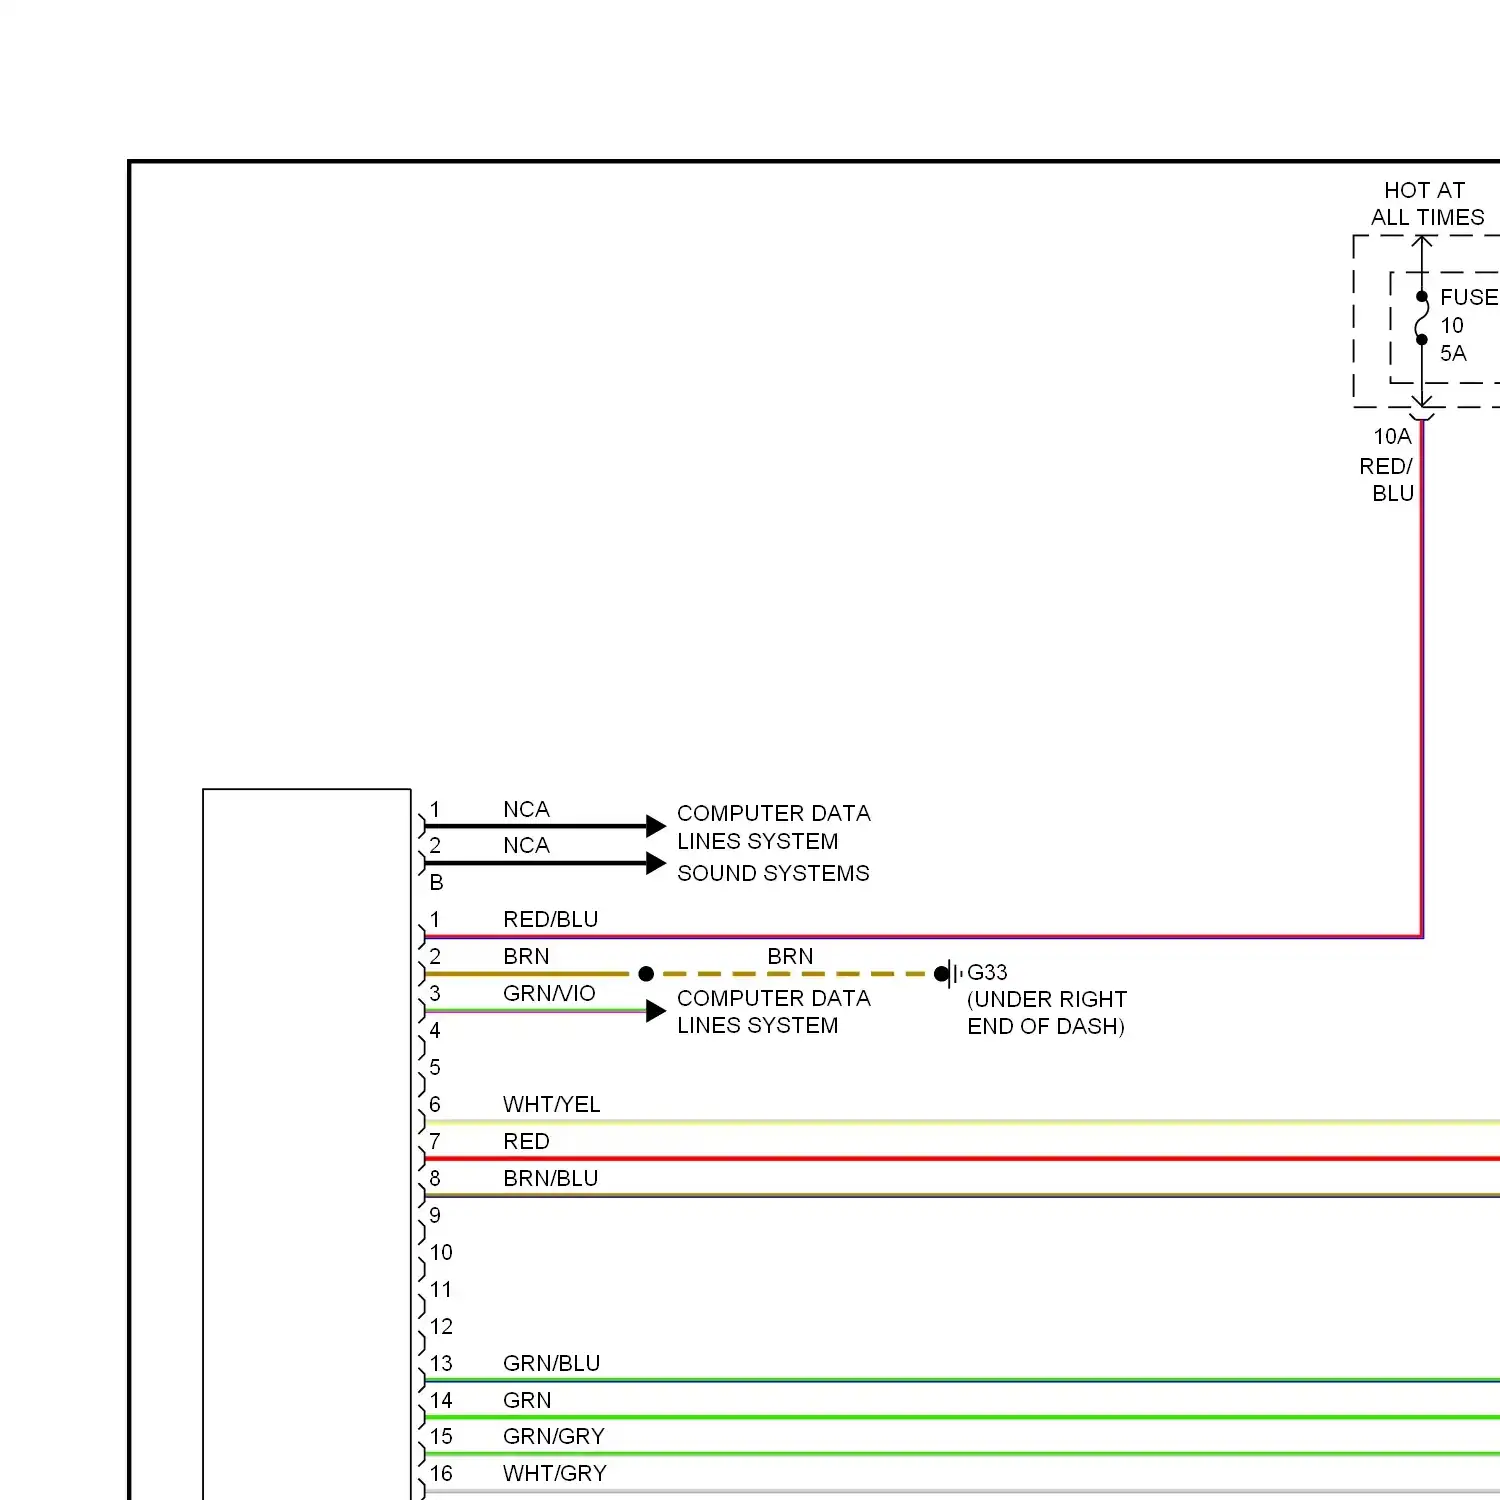Click the "HOT AT ALL TIMES" label
1500x1500 pixels.
(x=1427, y=204)
